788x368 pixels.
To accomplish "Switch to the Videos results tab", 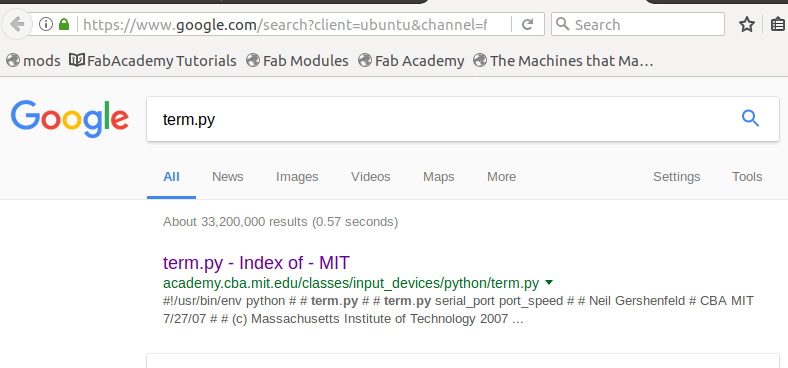I will click(370, 177).
